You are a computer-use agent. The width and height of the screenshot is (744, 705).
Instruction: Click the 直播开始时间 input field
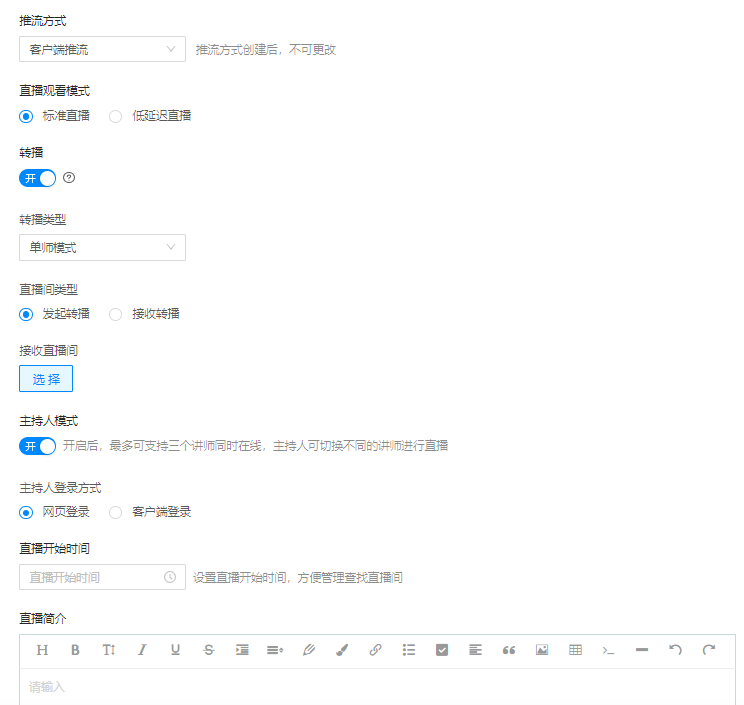pyautogui.click(x=95, y=577)
